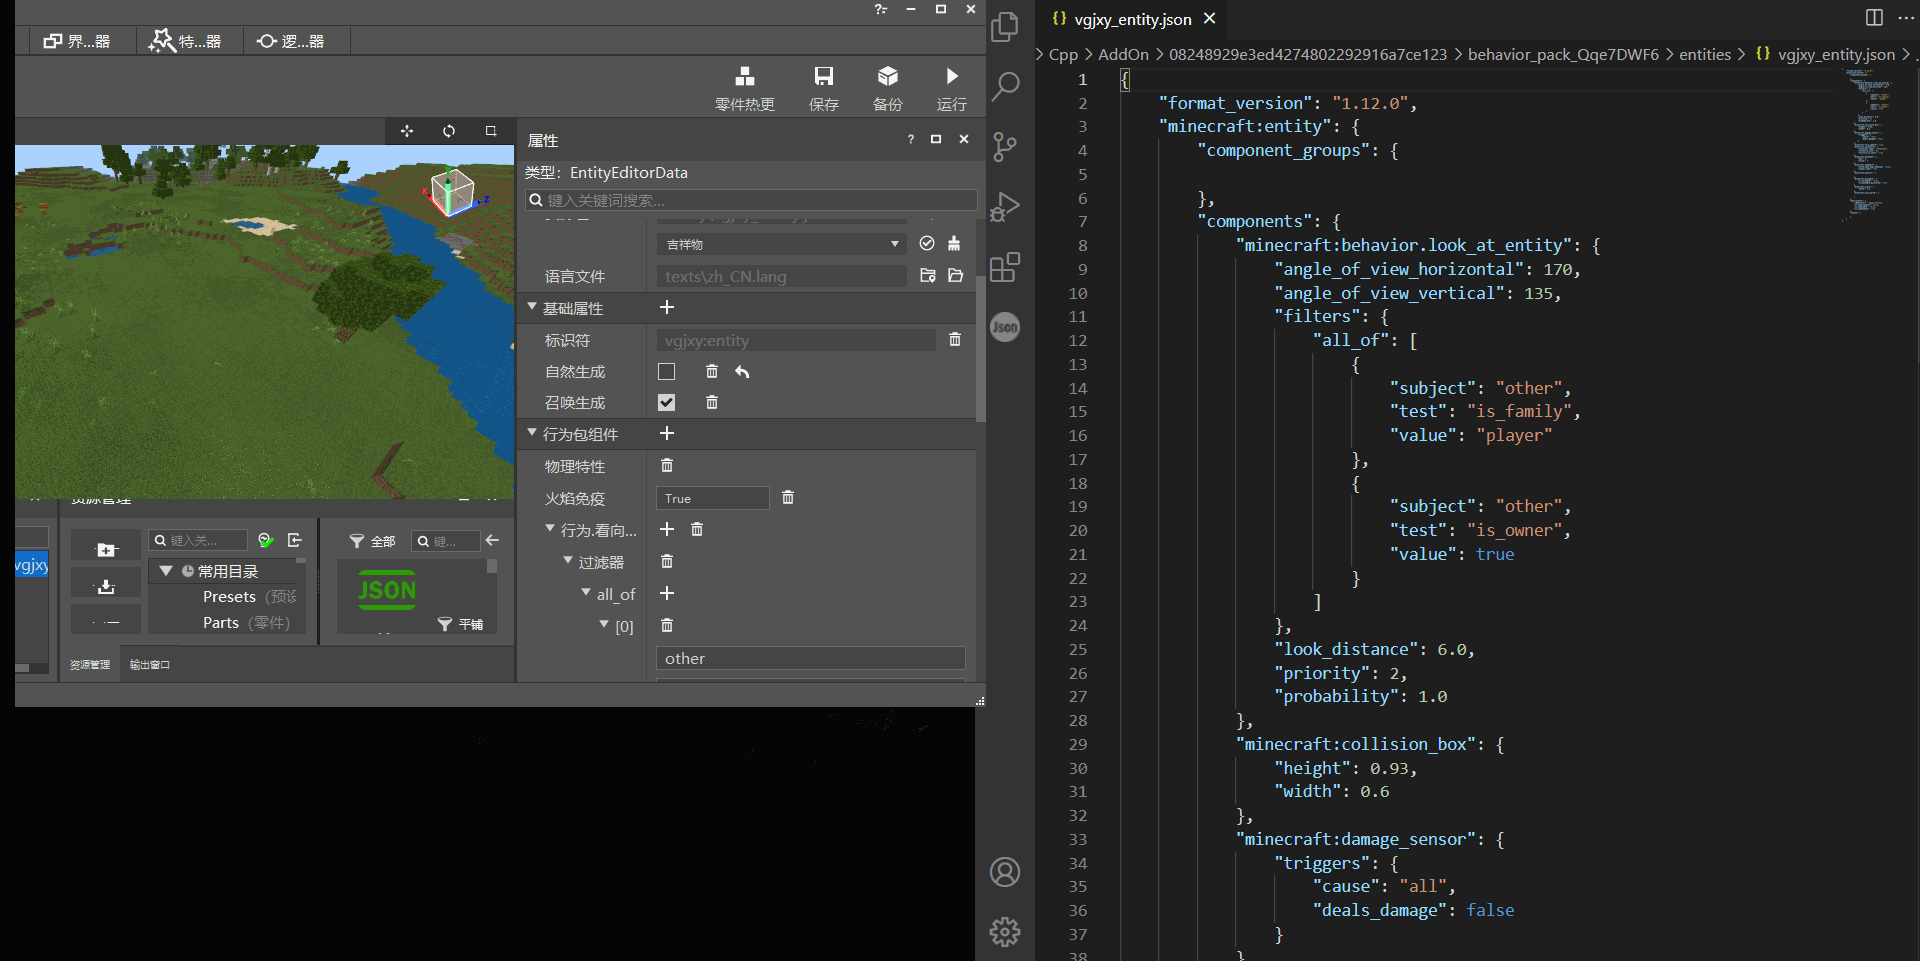Select the move gizmo tool above viewport
The height and width of the screenshot is (961, 1920).
[x=407, y=131]
